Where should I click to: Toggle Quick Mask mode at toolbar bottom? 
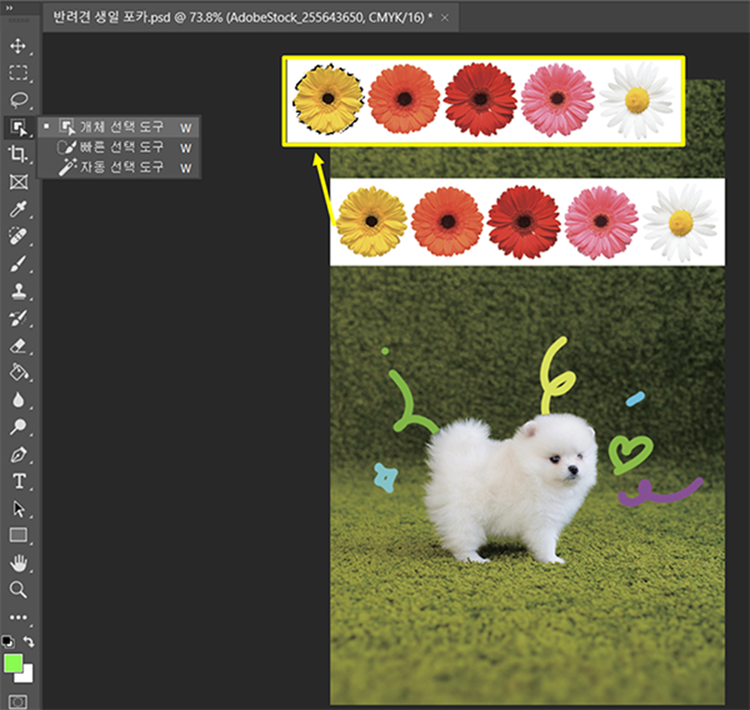(x=18, y=701)
